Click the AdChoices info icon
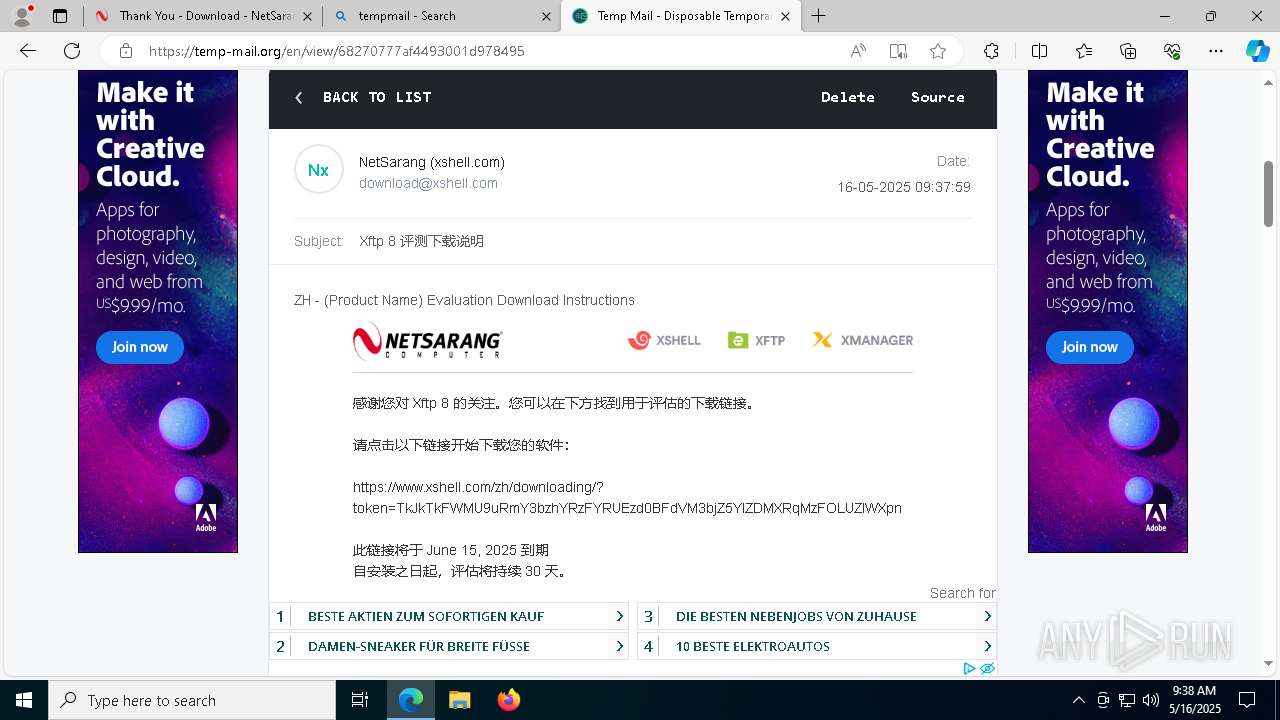1280x720 pixels. pos(969,668)
